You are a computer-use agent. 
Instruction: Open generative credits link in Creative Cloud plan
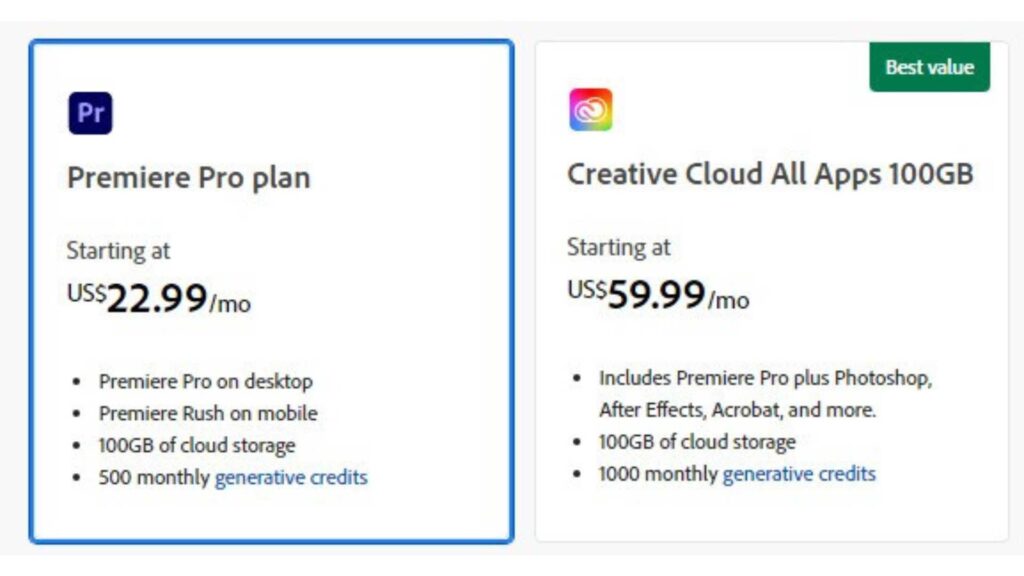[x=799, y=473]
